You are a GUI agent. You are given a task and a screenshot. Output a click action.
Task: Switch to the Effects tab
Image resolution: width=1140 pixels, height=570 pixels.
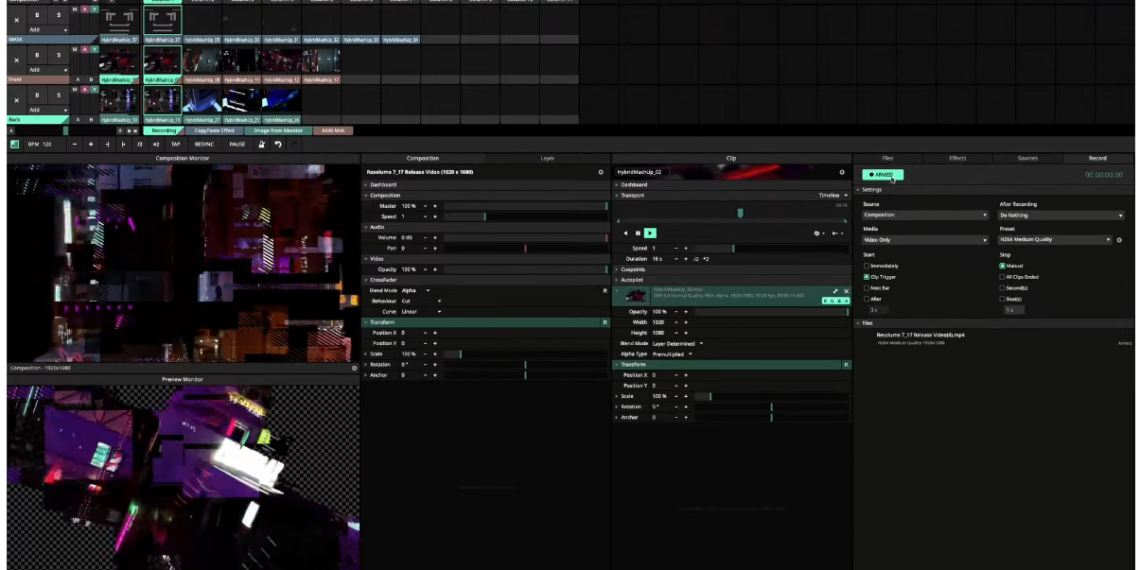pyautogui.click(x=957, y=158)
